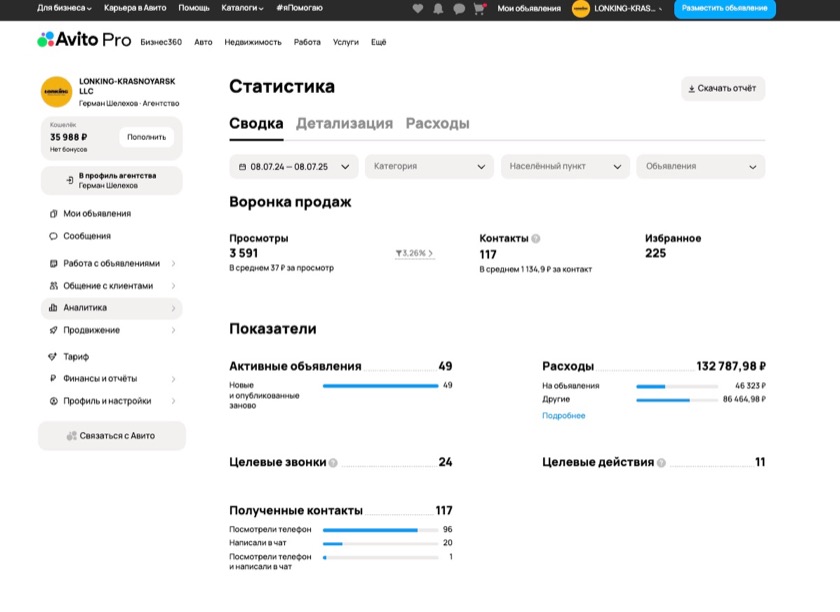This screenshot has width=840, height=612.
Task: Click the Целевые действия help icon
Action: coord(662,462)
